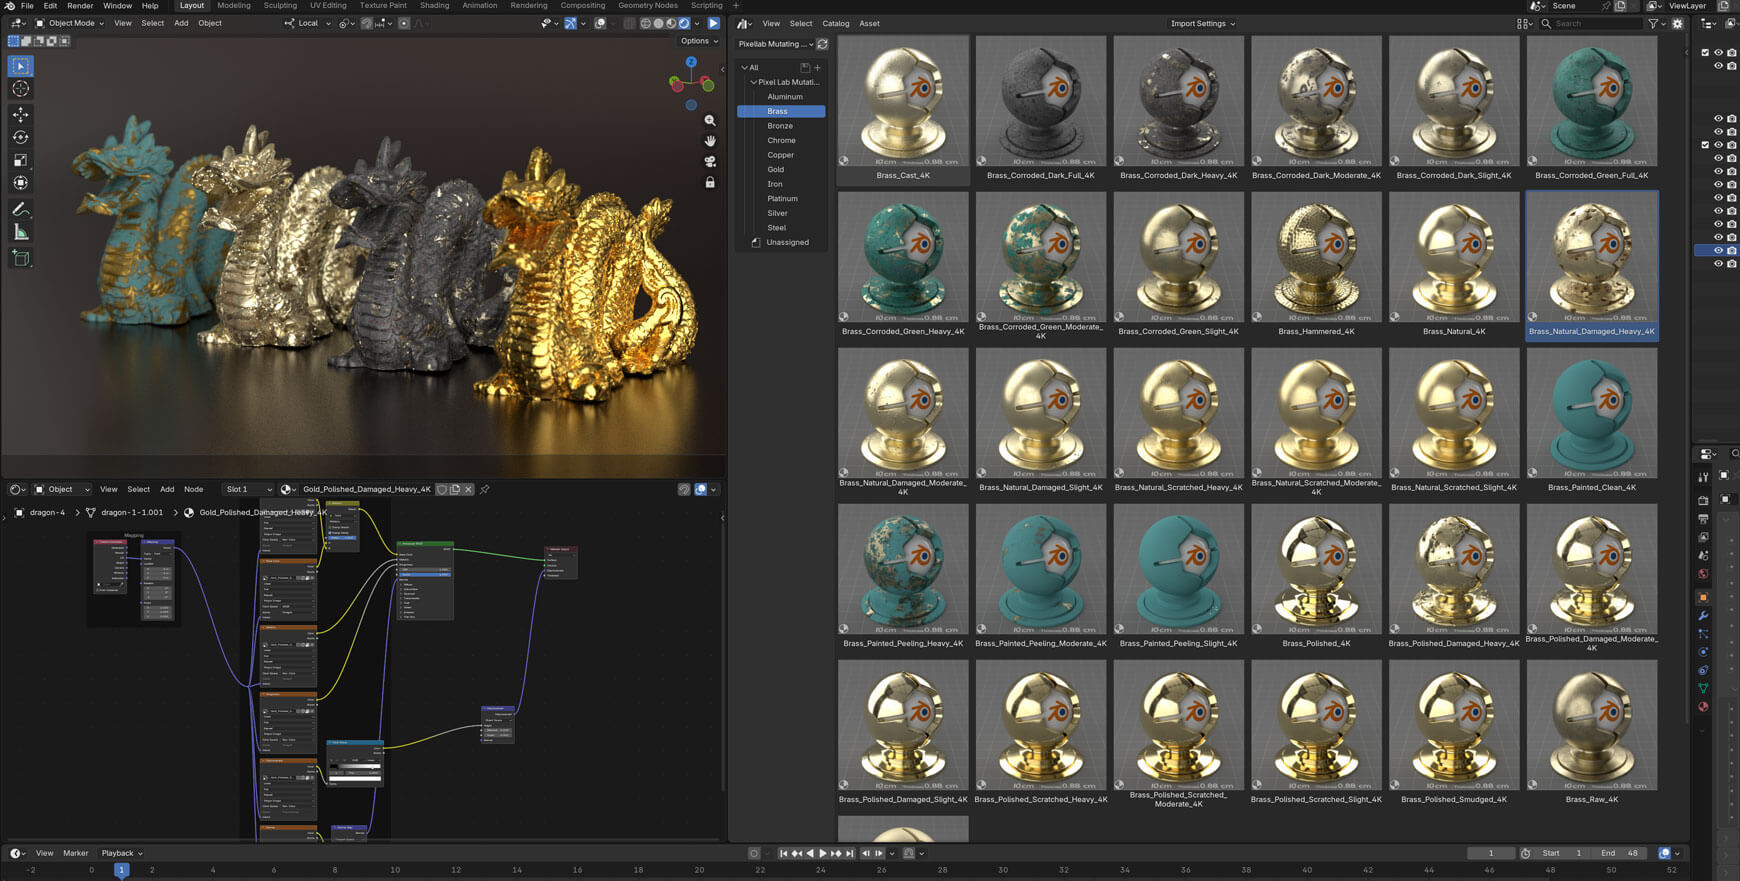This screenshot has height=881, width=1740.
Task: Open the asset browser filter funnel
Action: pyautogui.click(x=1653, y=23)
